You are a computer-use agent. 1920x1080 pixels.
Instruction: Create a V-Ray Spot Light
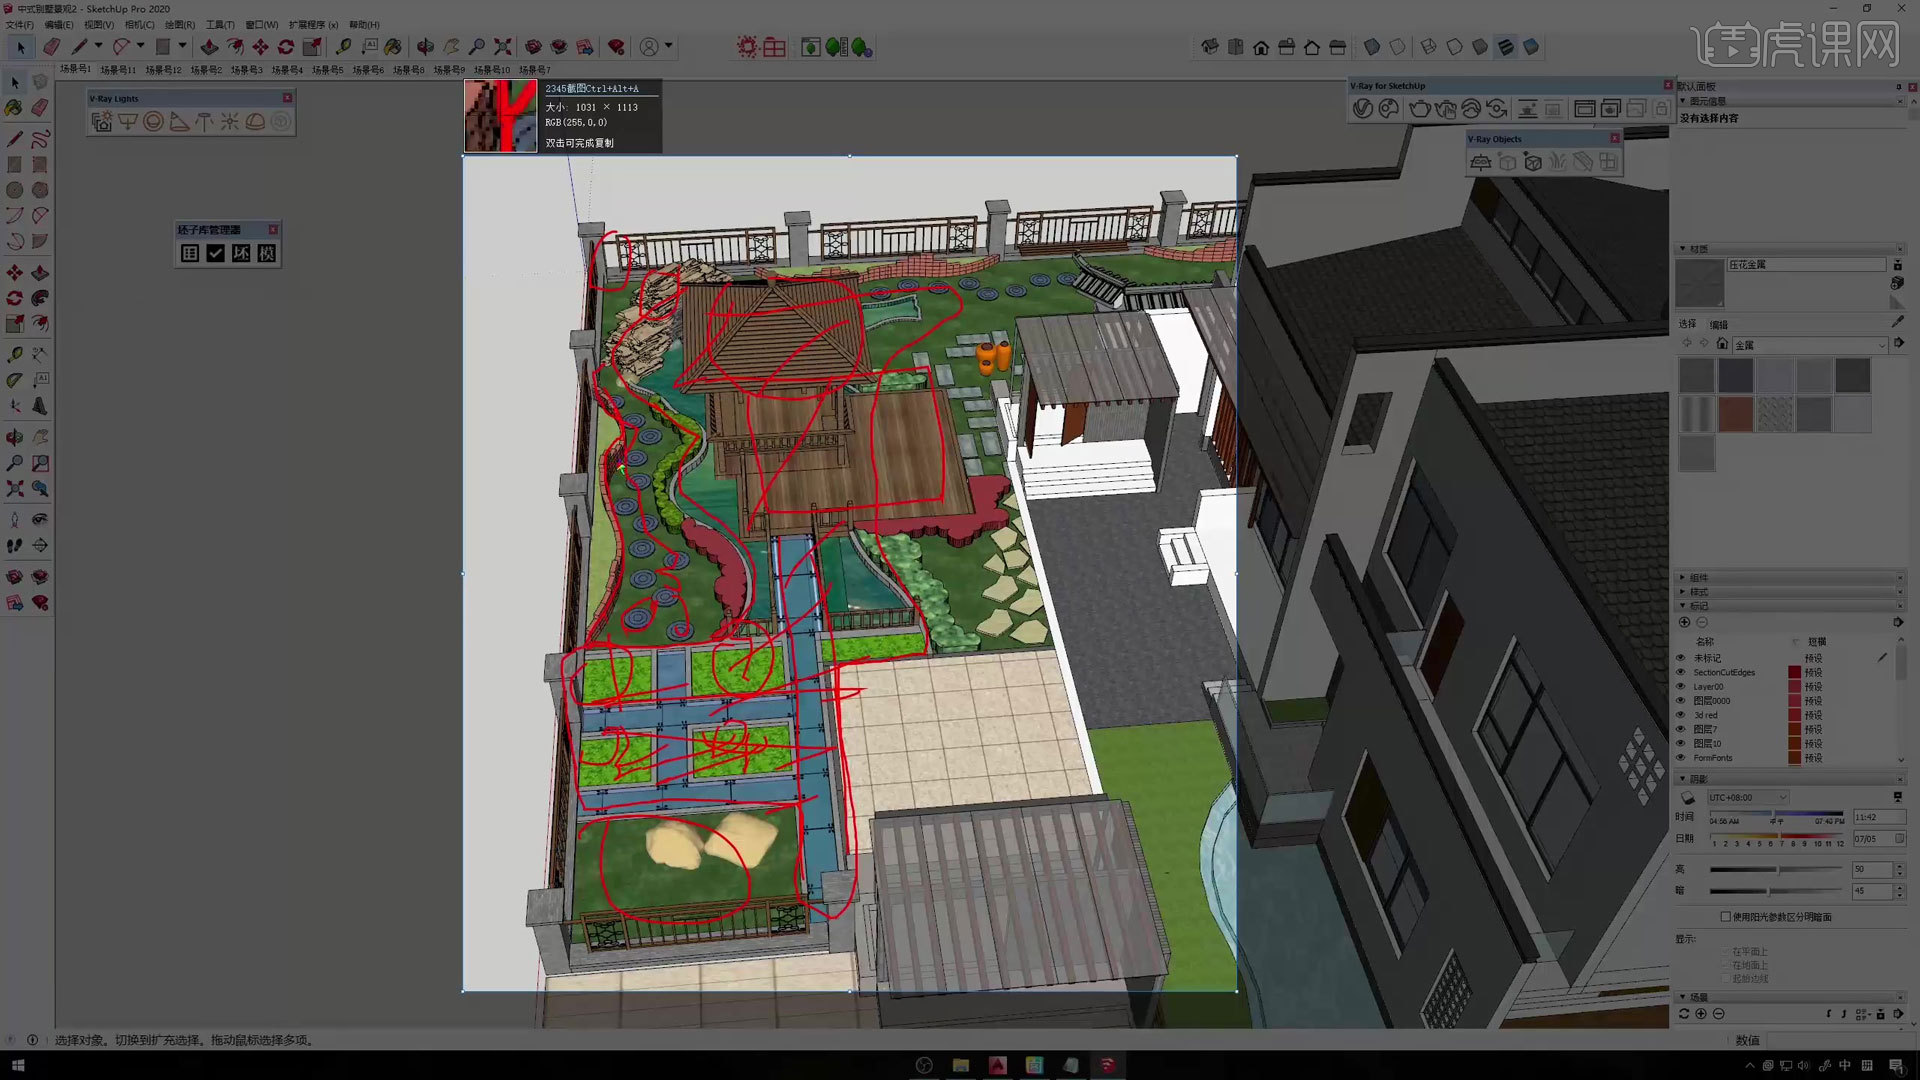click(179, 121)
